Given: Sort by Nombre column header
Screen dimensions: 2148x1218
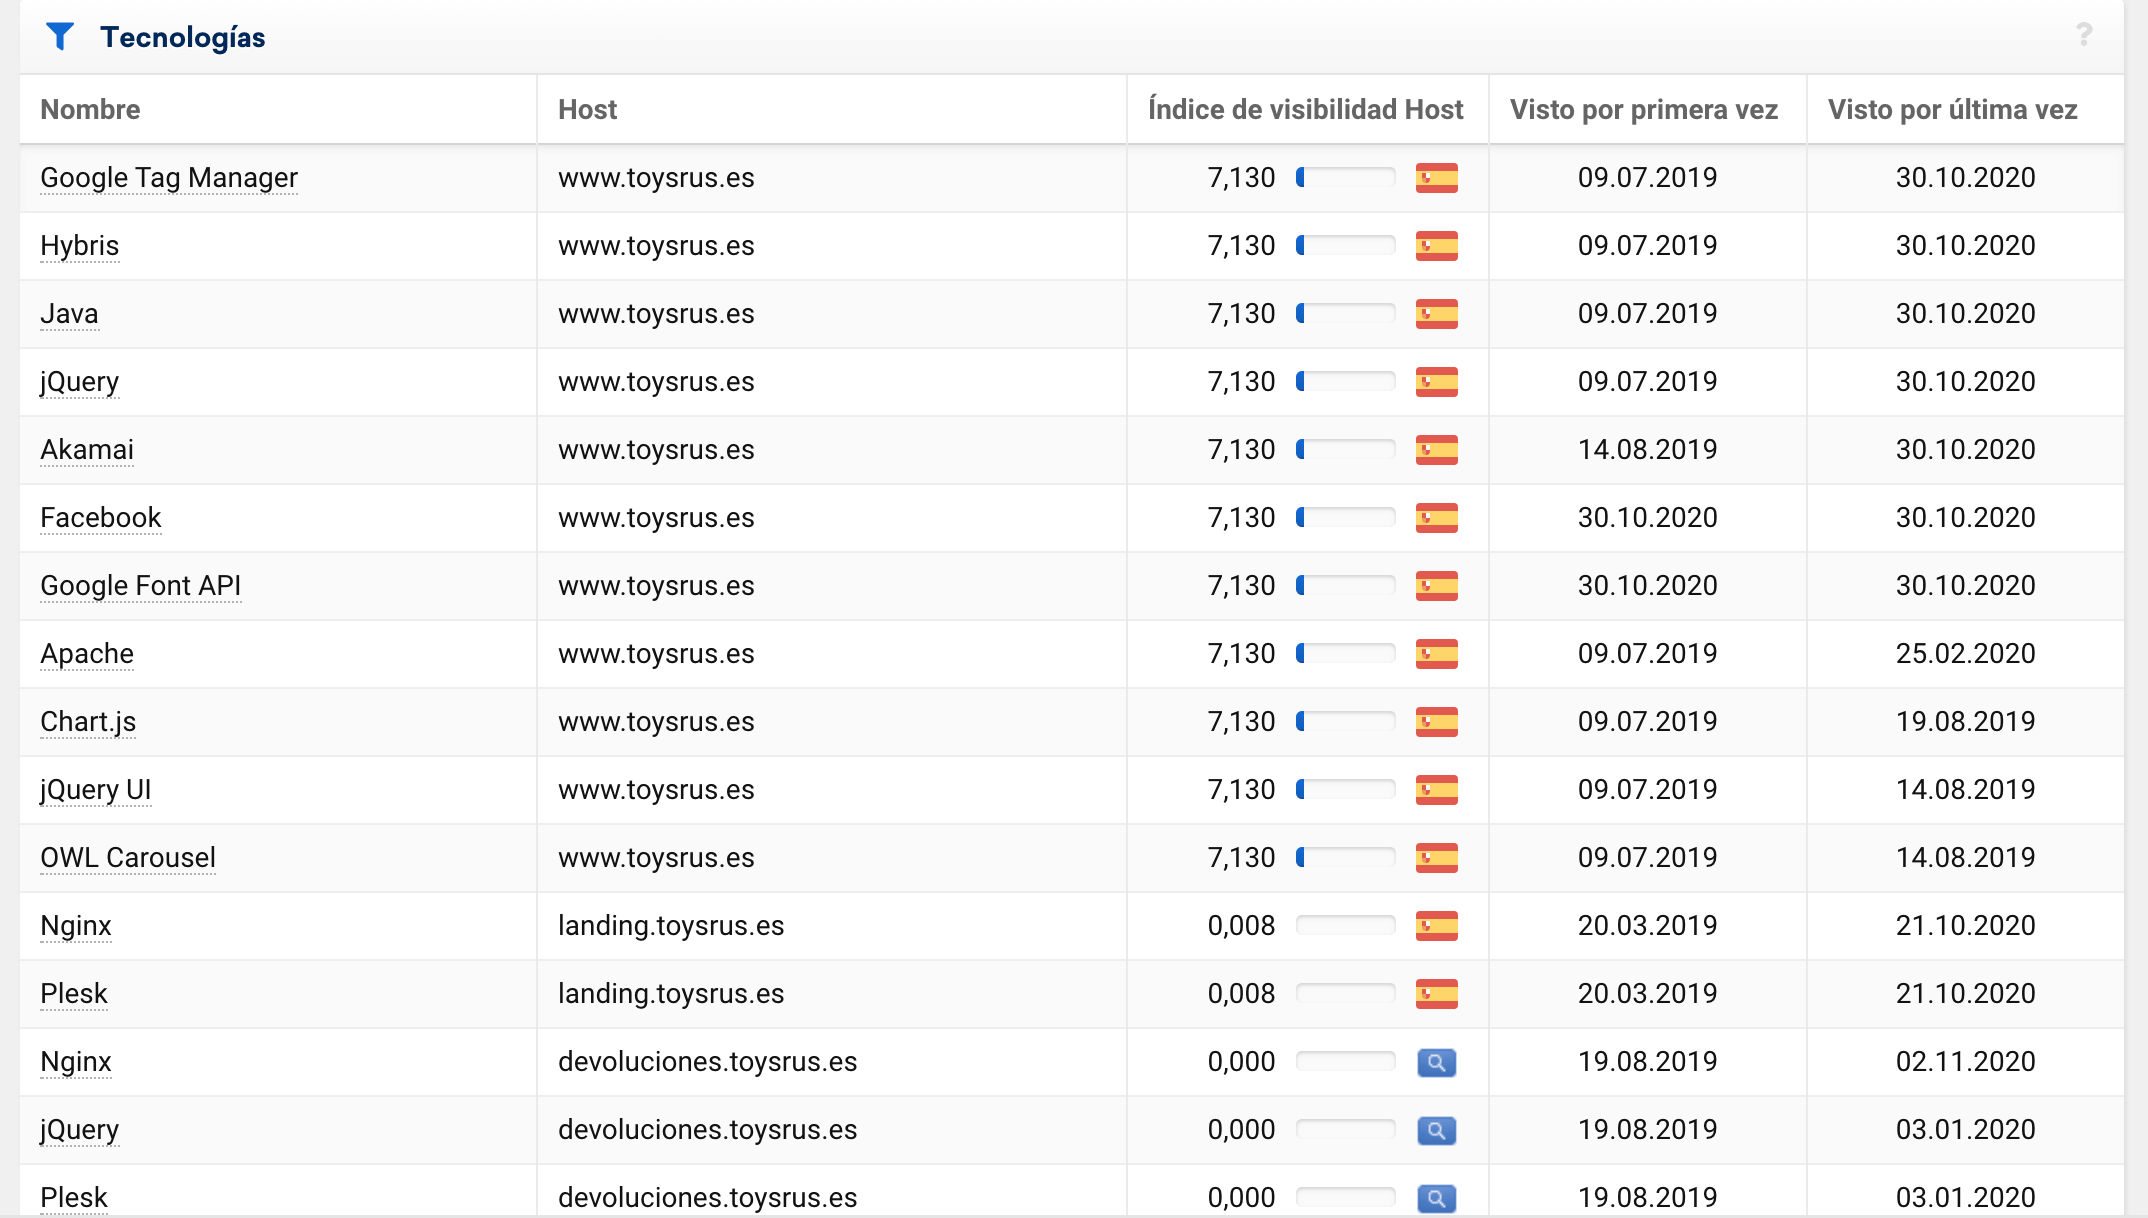Looking at the screenshot, I should tap(90, 109).
